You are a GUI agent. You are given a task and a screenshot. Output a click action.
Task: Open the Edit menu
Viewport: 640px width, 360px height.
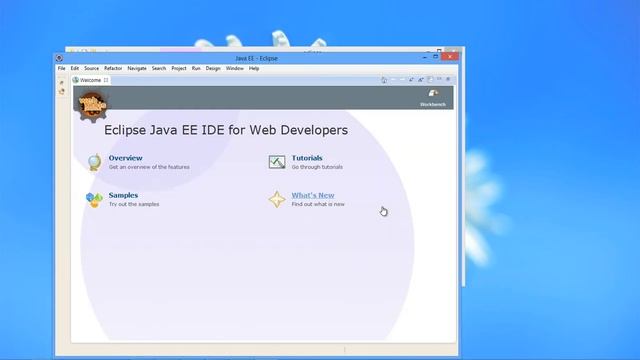pyautogui.click(x=75, y=69)
